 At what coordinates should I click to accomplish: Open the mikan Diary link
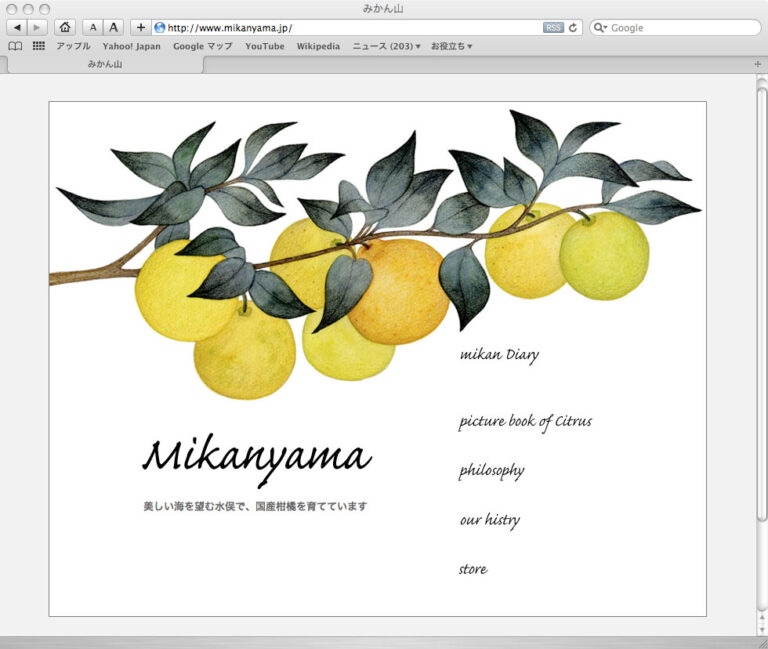point(499,354)
